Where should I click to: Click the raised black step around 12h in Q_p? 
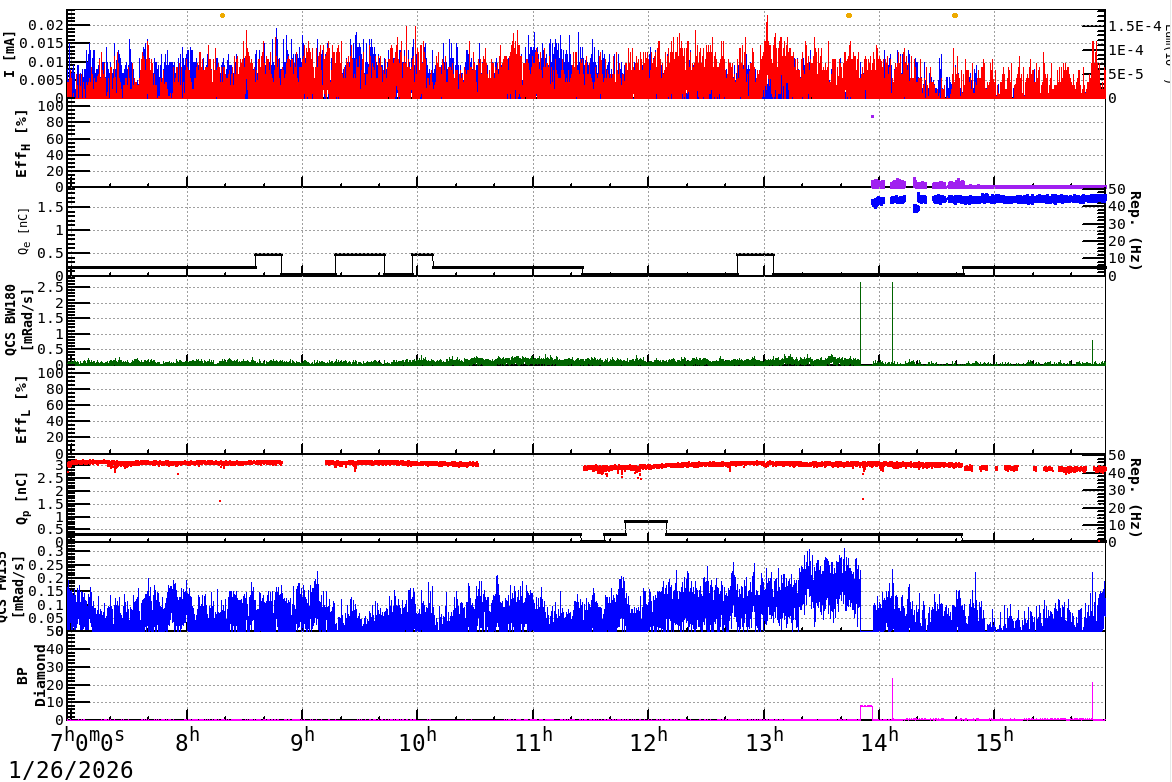[646, 521]
